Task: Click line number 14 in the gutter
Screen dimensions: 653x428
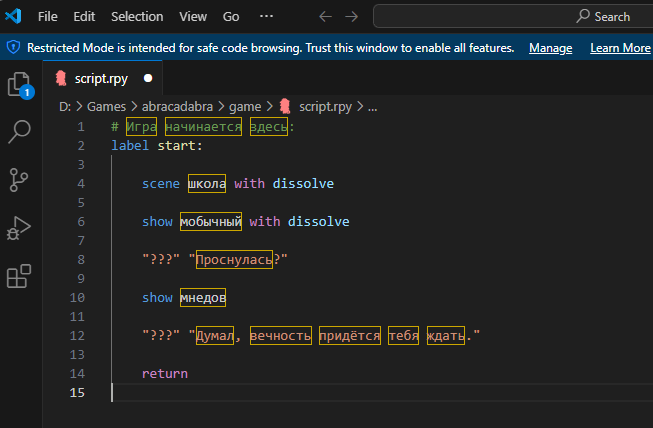Action: [77, 373]
